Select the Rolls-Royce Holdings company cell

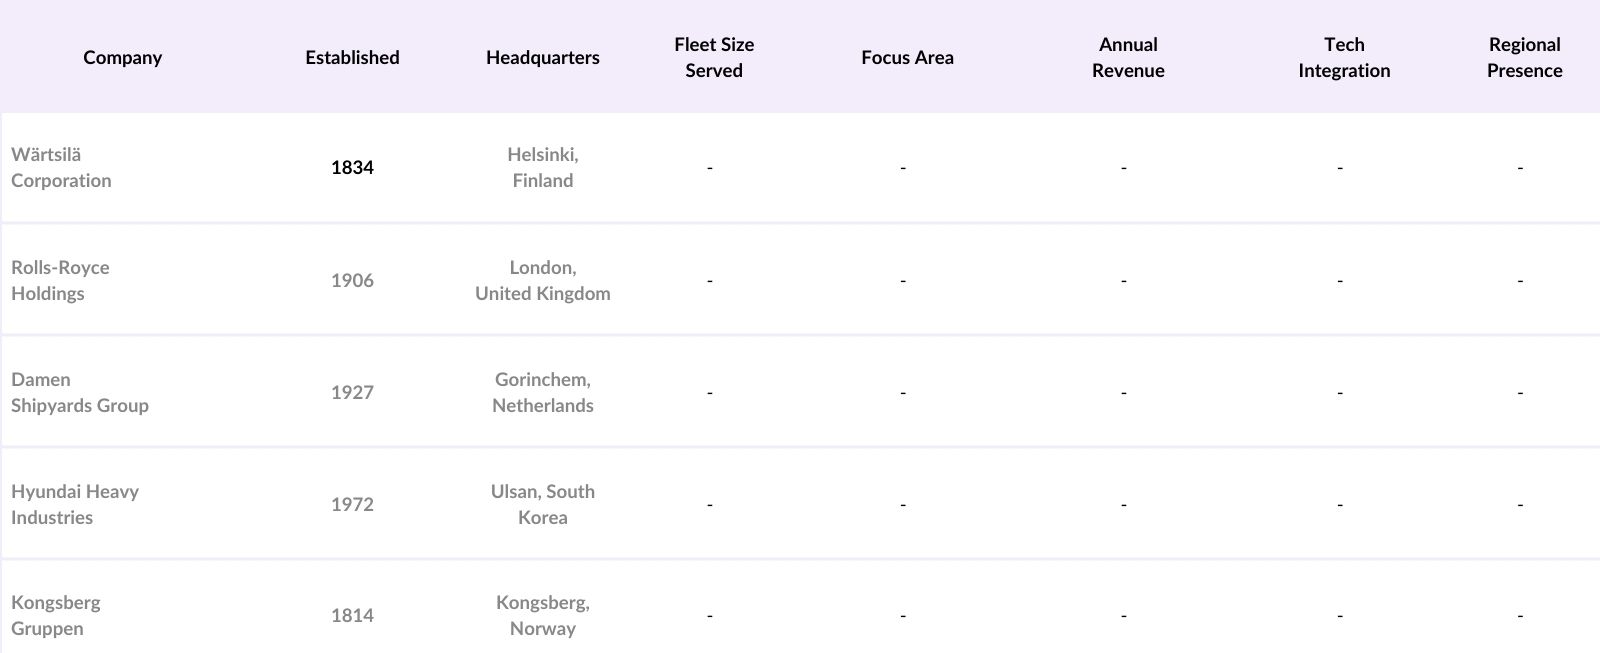coord(60,281)
